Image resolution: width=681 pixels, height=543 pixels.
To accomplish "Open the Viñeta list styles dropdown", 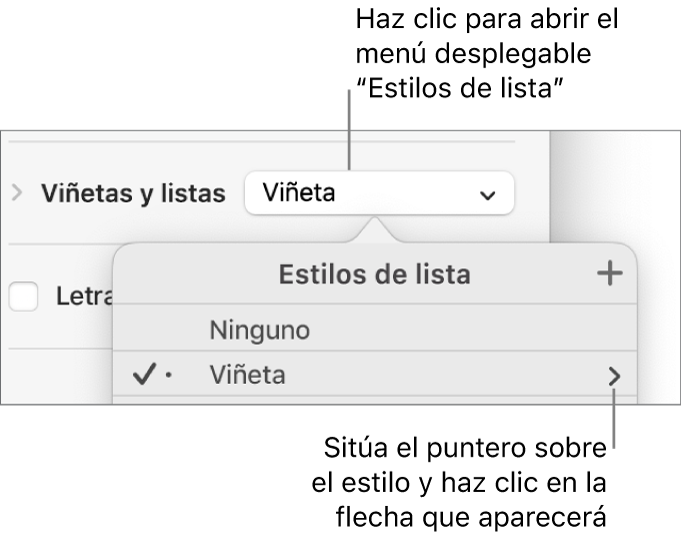I will point(377,194).
